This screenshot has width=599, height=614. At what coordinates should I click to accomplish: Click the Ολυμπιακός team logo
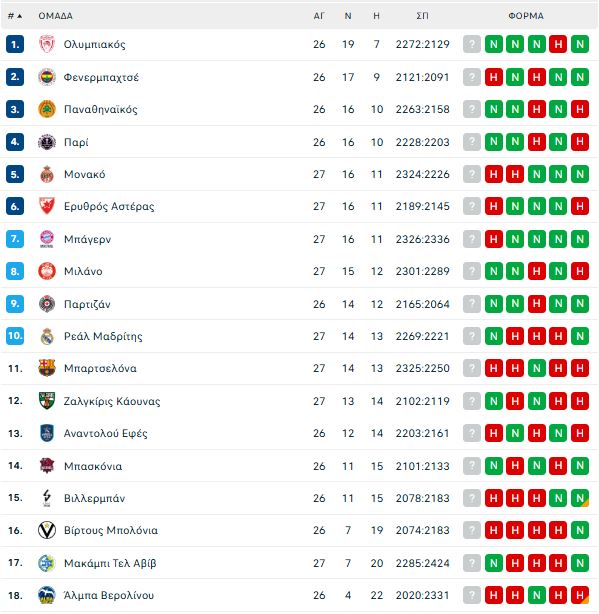pos(47,44)
